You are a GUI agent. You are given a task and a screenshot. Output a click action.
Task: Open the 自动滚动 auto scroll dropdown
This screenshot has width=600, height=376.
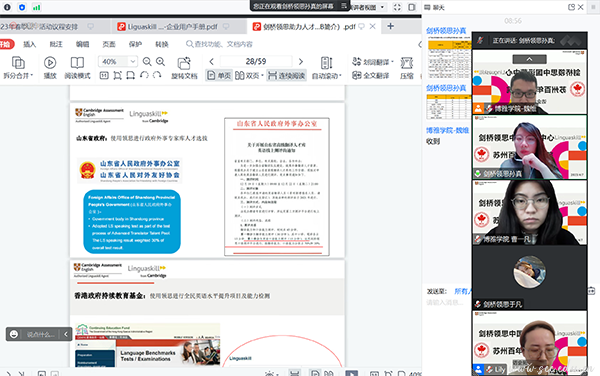[x=326, y=68]
